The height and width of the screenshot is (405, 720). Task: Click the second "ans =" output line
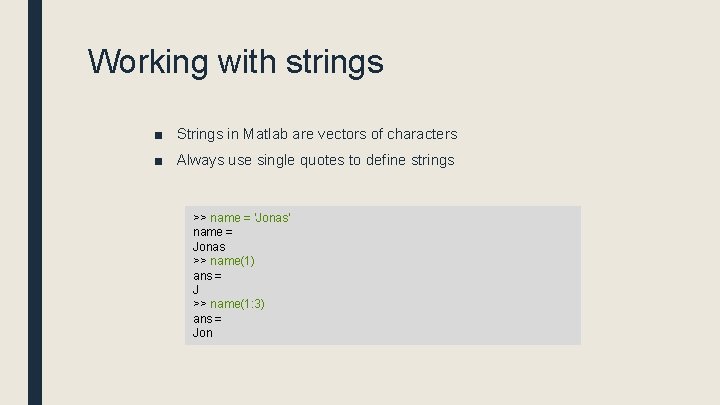(207, 318)
